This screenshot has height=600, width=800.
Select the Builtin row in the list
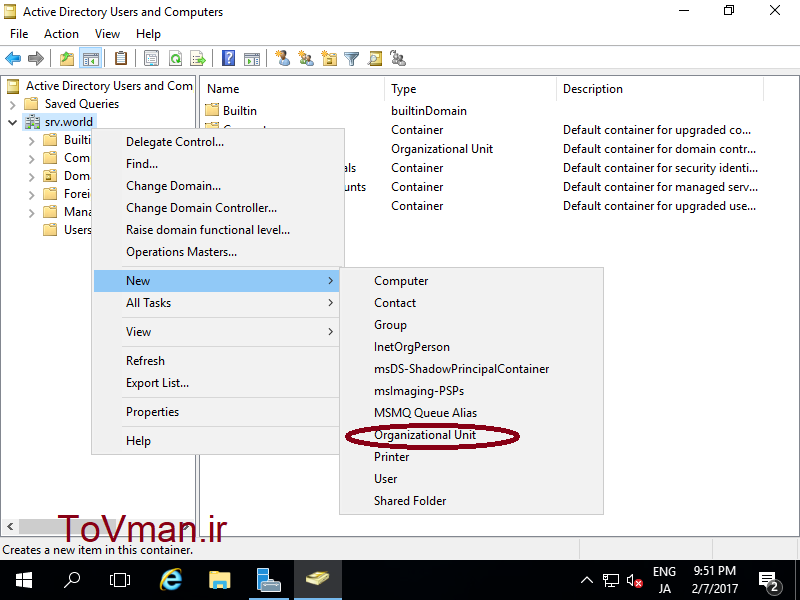coord(240,111)
